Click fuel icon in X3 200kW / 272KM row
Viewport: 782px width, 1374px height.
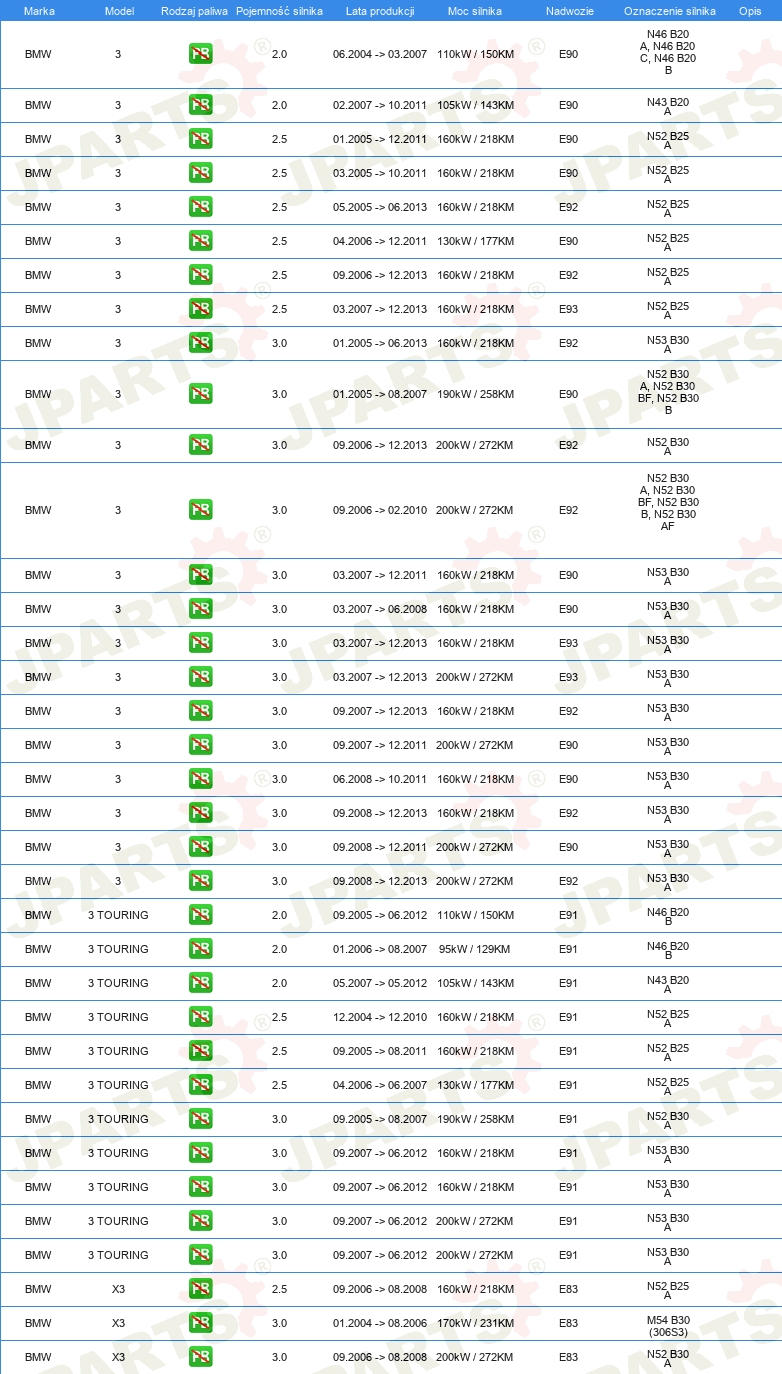coord(200,1357)
